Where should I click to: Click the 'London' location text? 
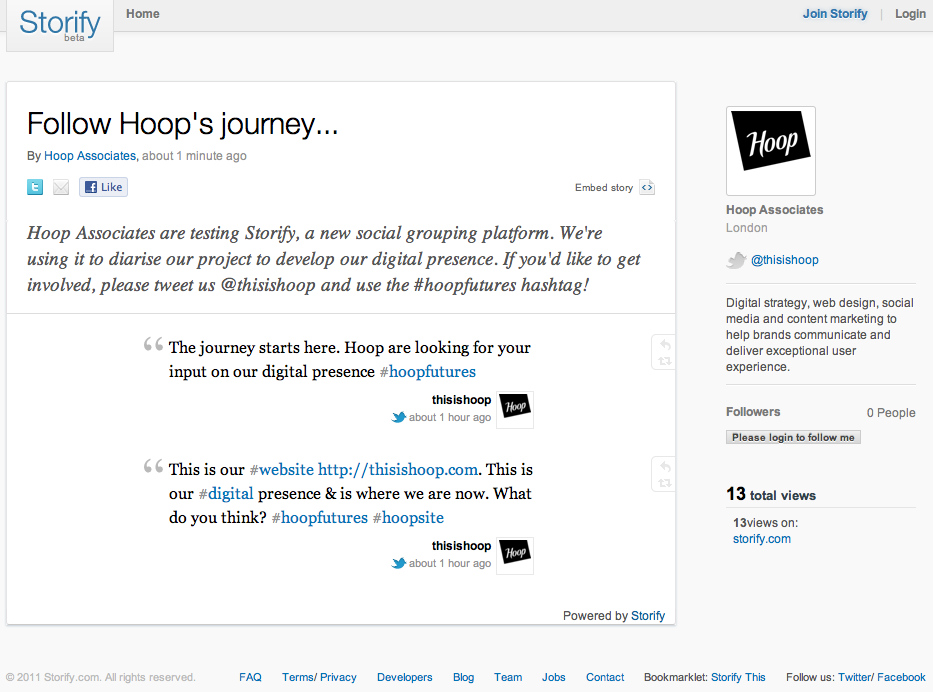pos(747,228)
